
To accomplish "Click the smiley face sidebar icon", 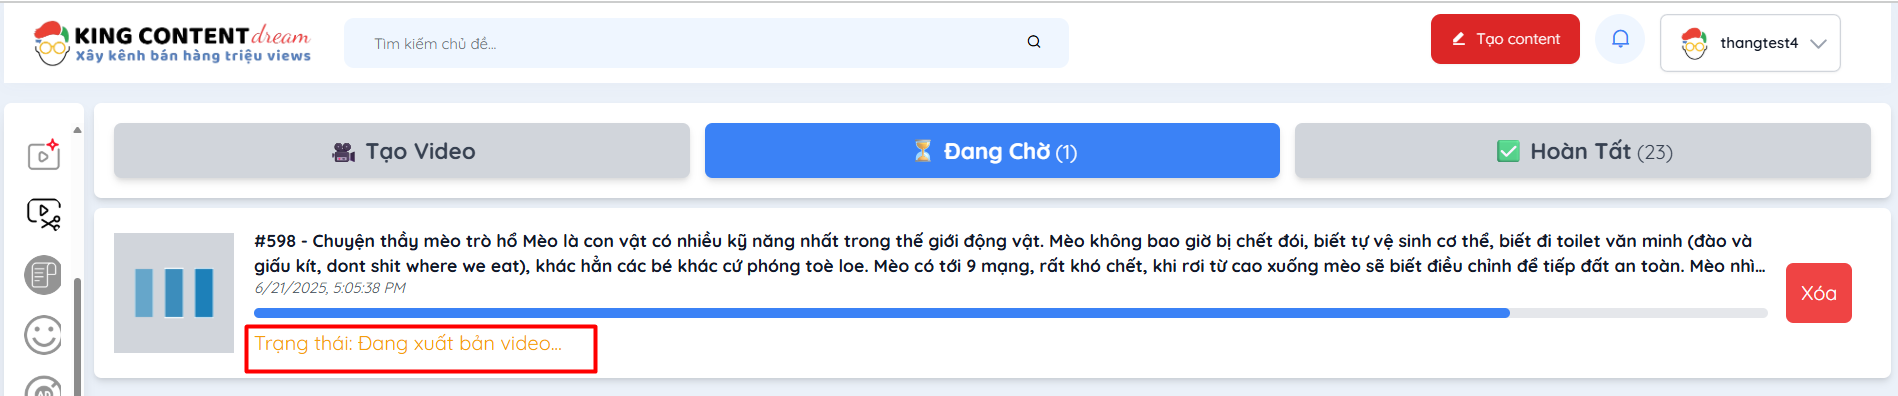I will pos(43,335).
